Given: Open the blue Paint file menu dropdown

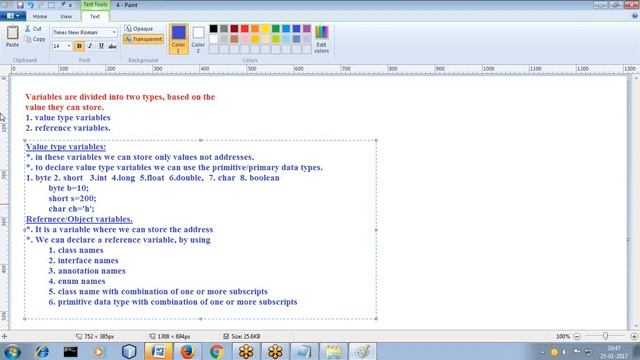Looking at the screenshot, I should click(x=13, y=16).
